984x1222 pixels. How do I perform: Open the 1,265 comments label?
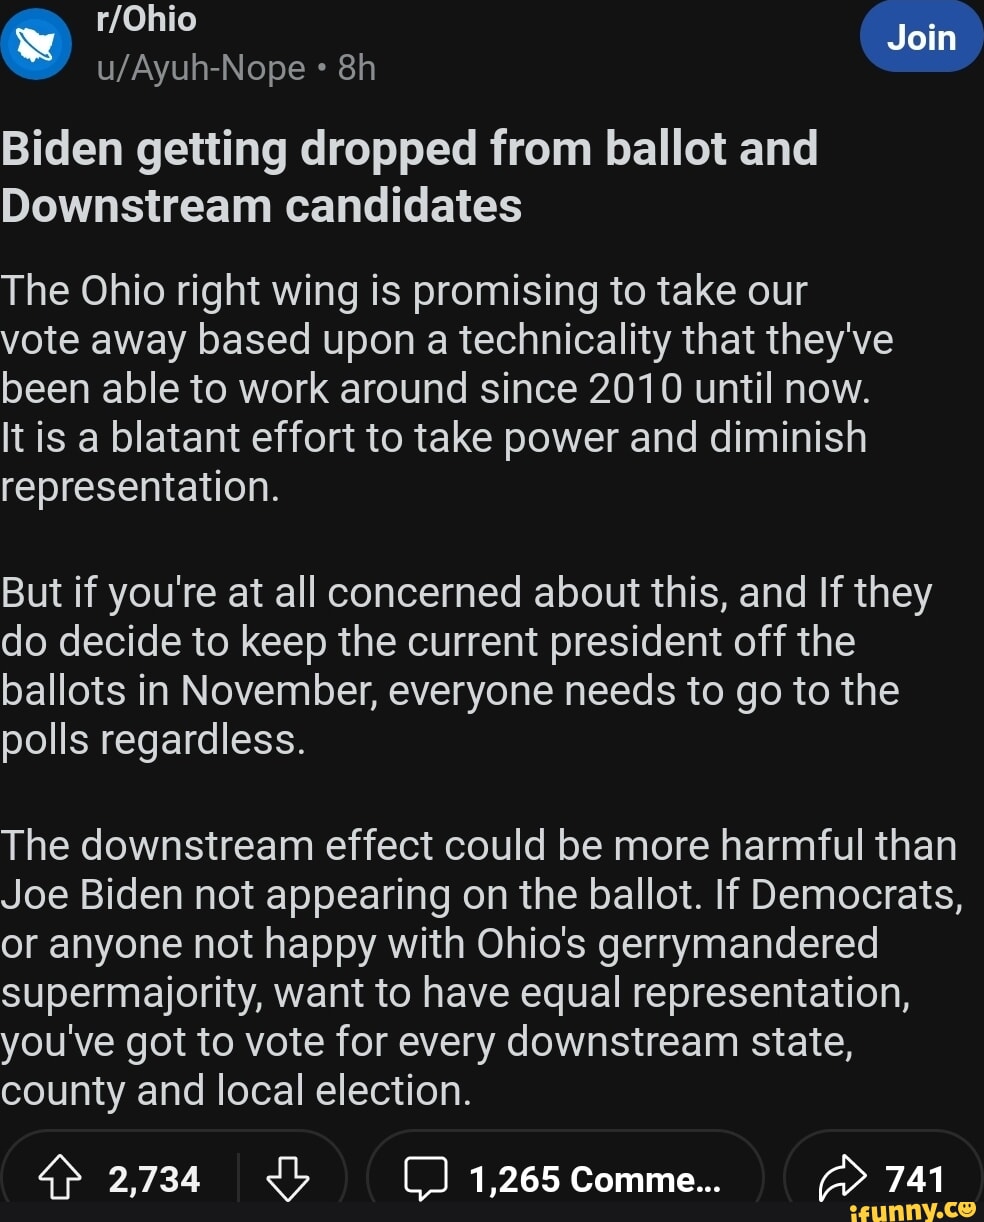pos(595,1179)
